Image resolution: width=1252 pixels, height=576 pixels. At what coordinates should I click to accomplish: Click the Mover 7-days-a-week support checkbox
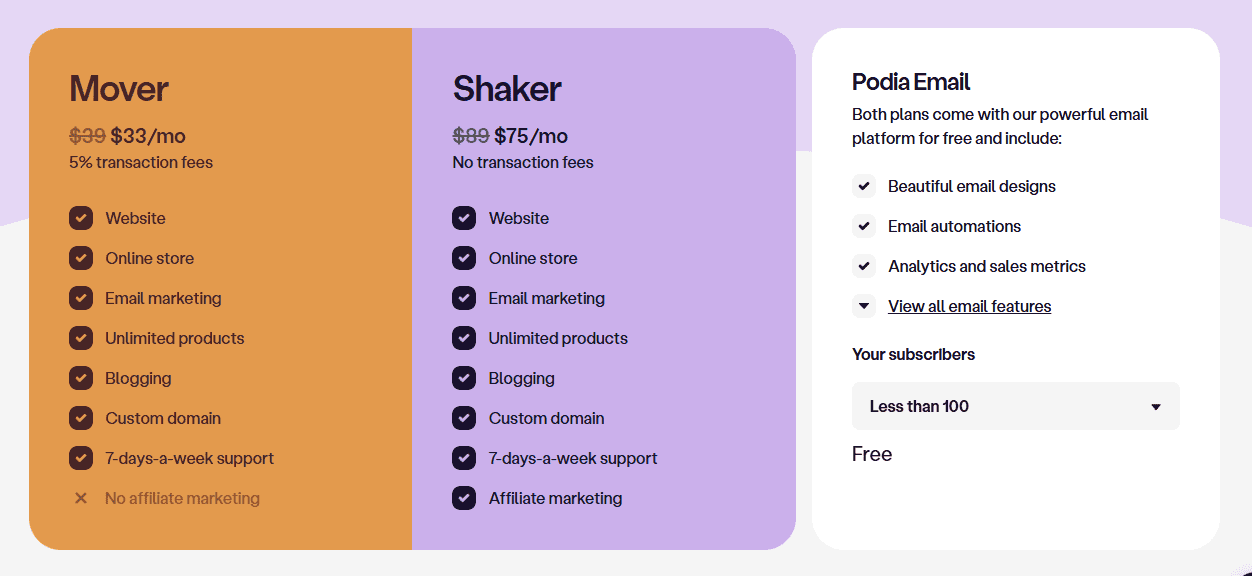tap(81, 458)
